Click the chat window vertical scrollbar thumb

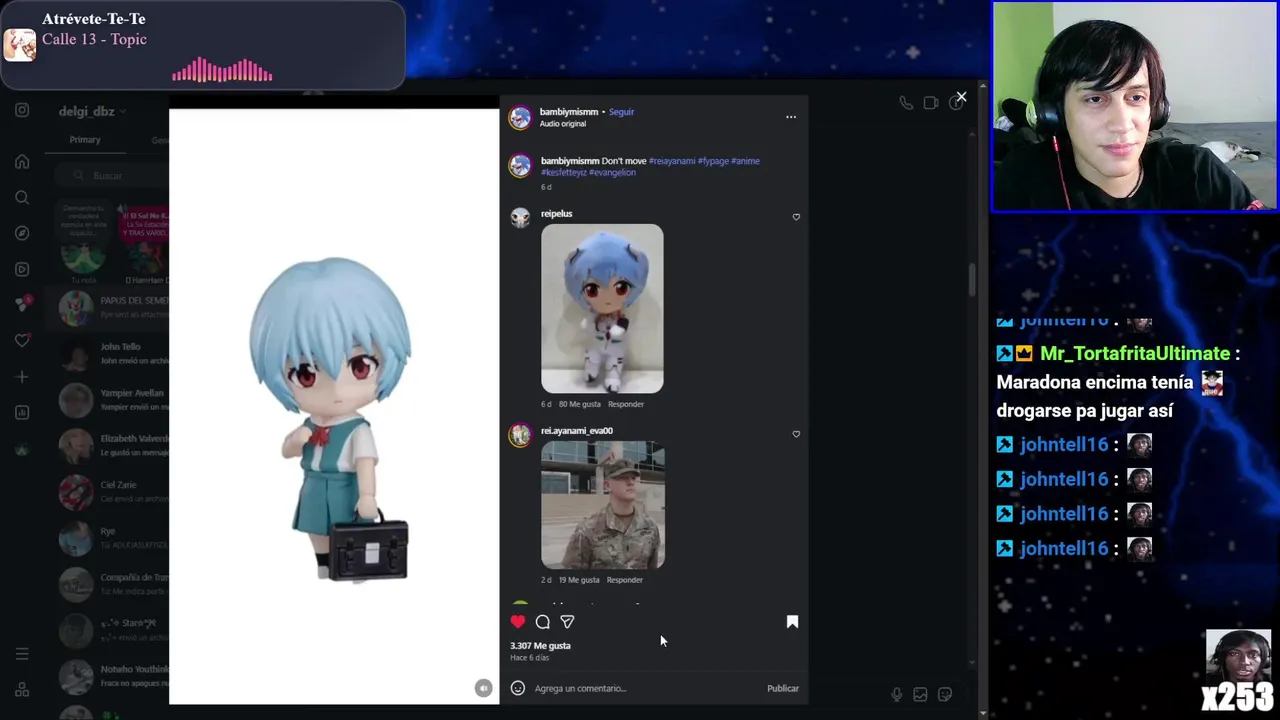pos(972,280)
